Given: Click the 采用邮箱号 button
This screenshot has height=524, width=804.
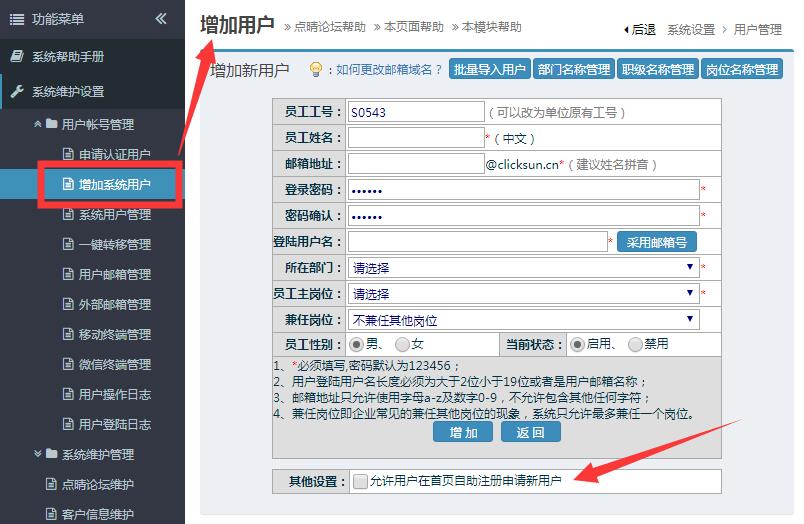Looking at the screenshot, I should 656,241.
